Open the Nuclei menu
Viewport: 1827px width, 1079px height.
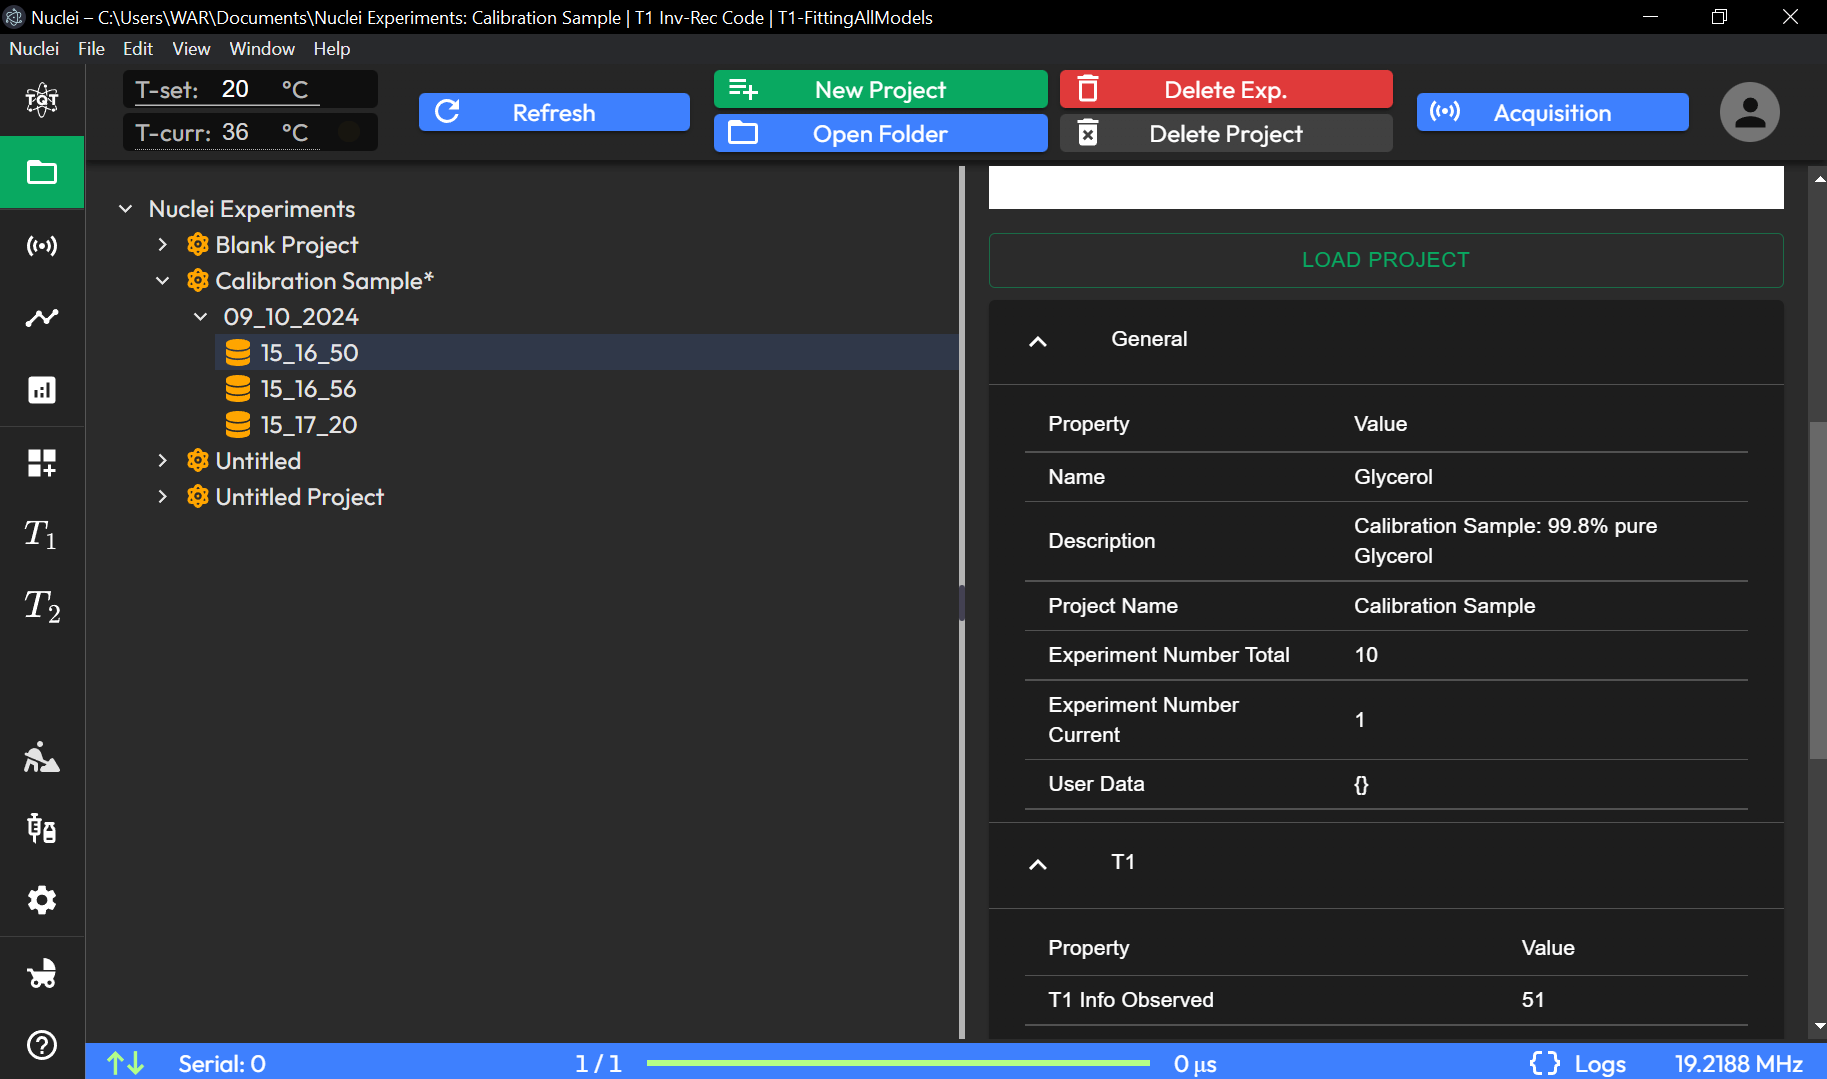click(x=34, y=49)
